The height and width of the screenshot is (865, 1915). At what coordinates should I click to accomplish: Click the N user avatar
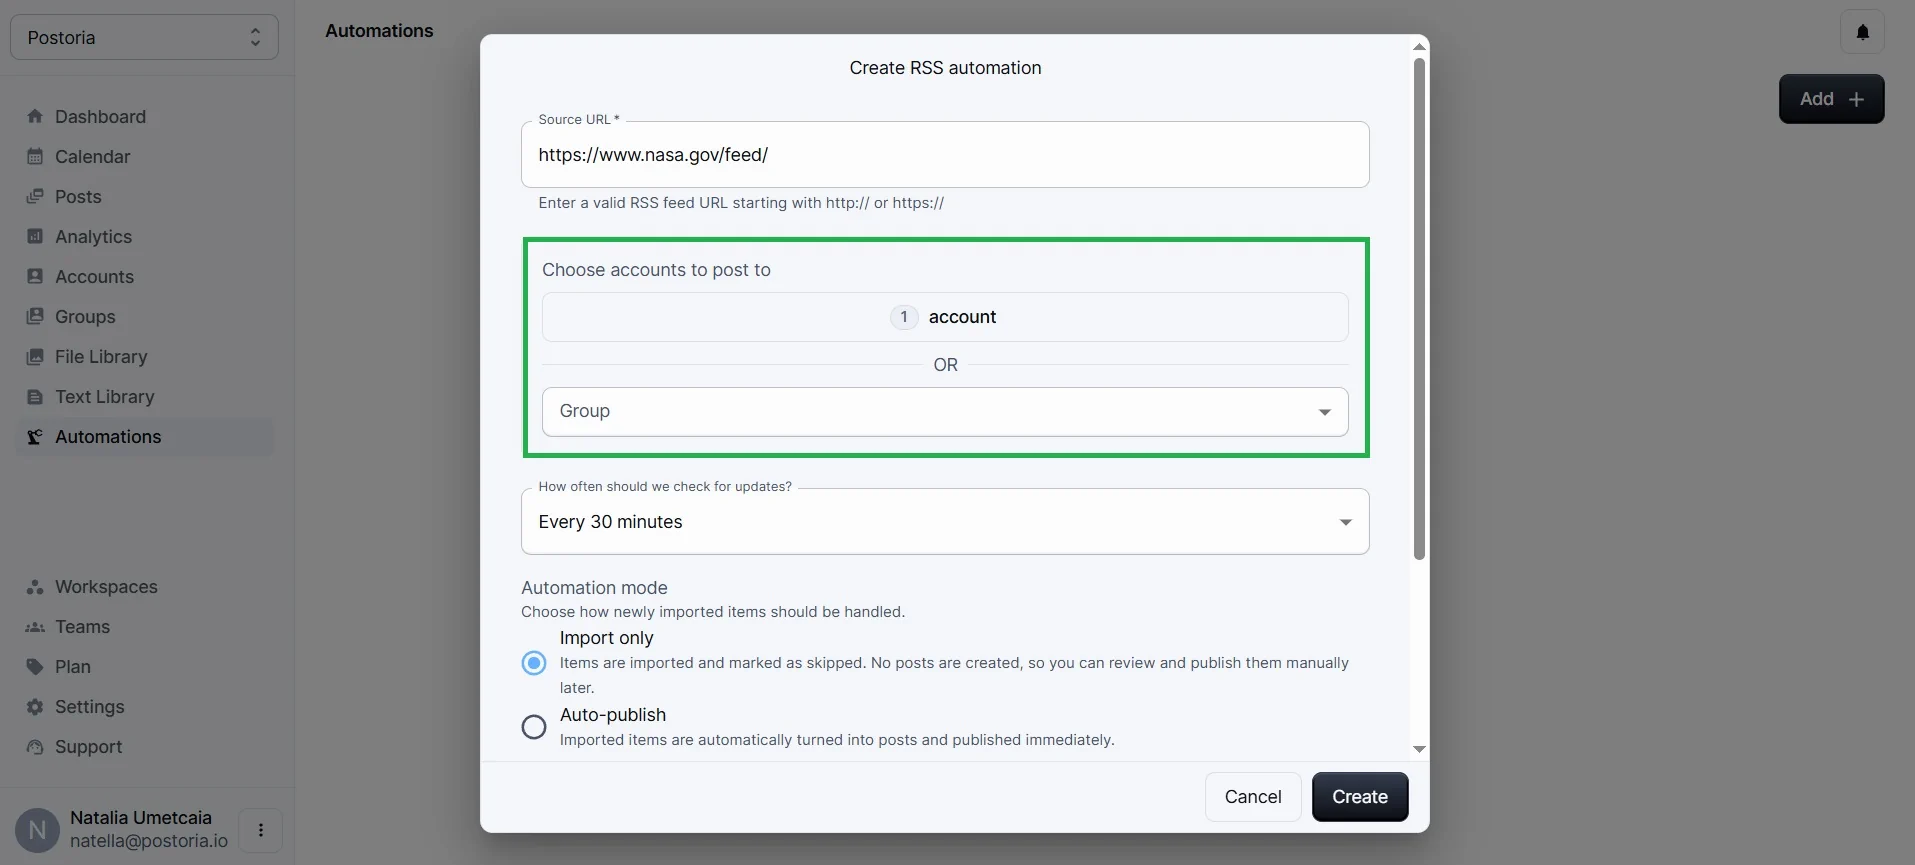click(38, 830)
